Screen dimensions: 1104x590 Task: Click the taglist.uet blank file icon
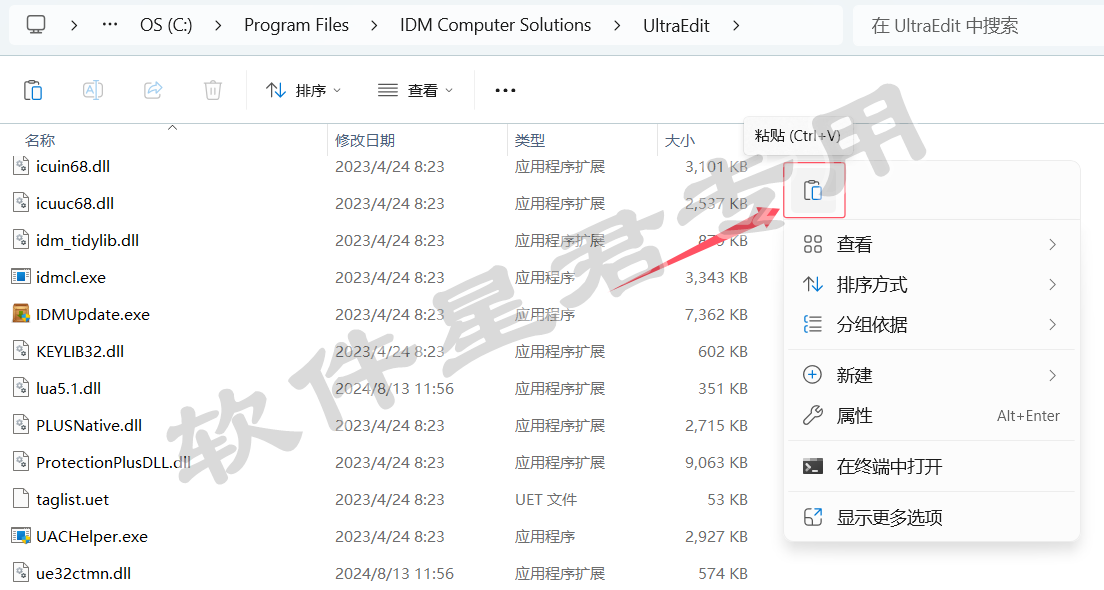pos(21,498)
